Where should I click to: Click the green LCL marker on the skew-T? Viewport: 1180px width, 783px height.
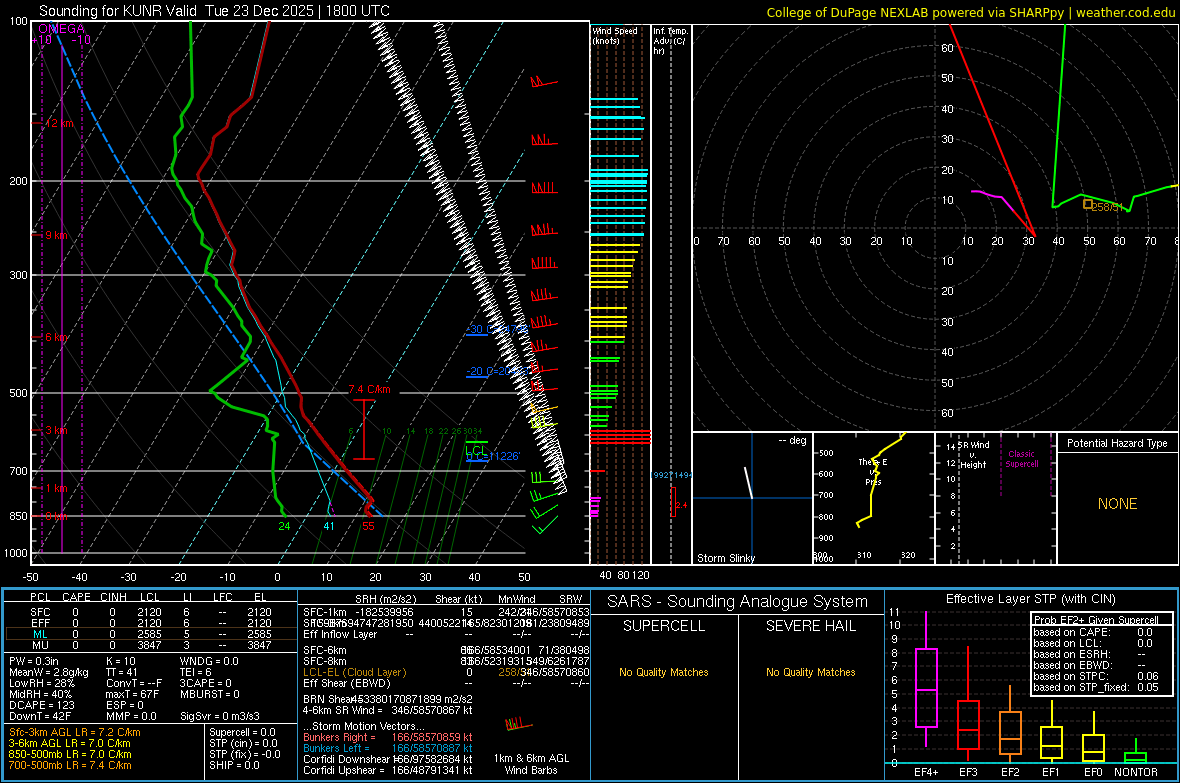click(476, 450)
